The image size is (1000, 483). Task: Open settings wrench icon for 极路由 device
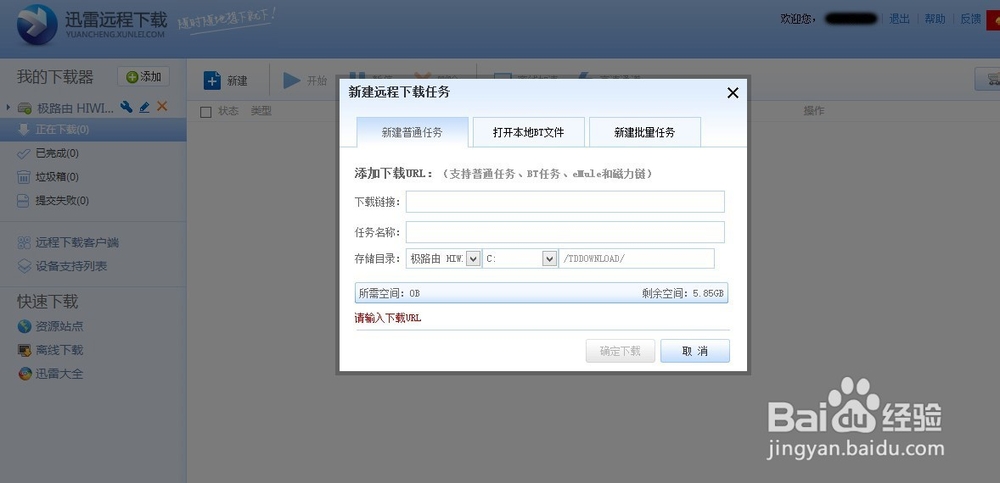pyautogui.click(x=126, y=107)
